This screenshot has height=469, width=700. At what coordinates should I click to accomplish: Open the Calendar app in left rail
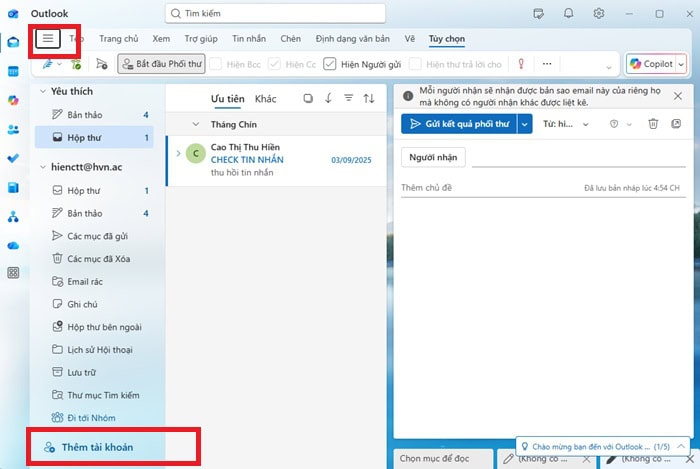[13, 71]
